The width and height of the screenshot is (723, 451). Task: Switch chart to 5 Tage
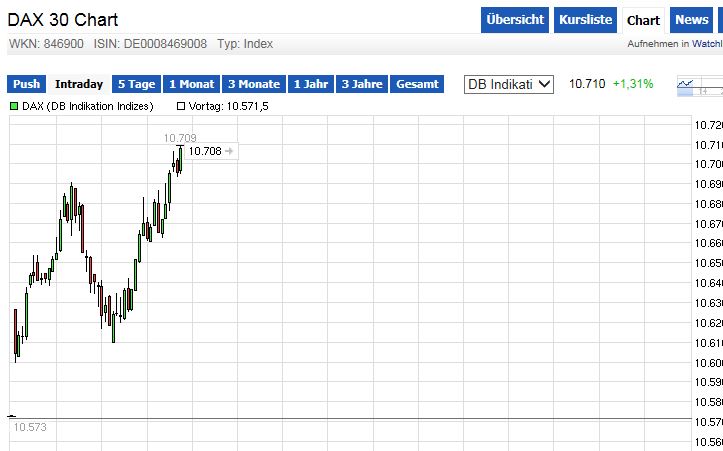[x=136, y=84]
